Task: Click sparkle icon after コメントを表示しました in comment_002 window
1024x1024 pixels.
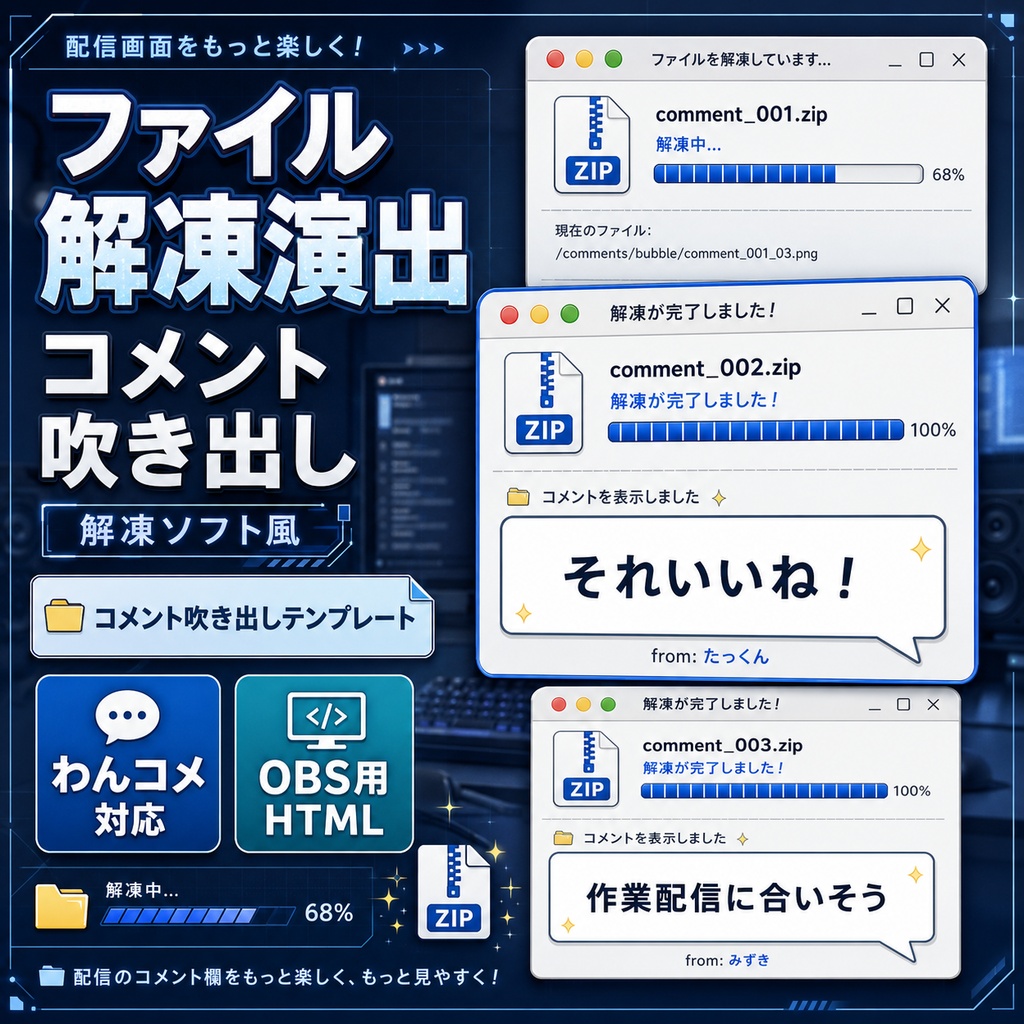Action: coord(718,498)
